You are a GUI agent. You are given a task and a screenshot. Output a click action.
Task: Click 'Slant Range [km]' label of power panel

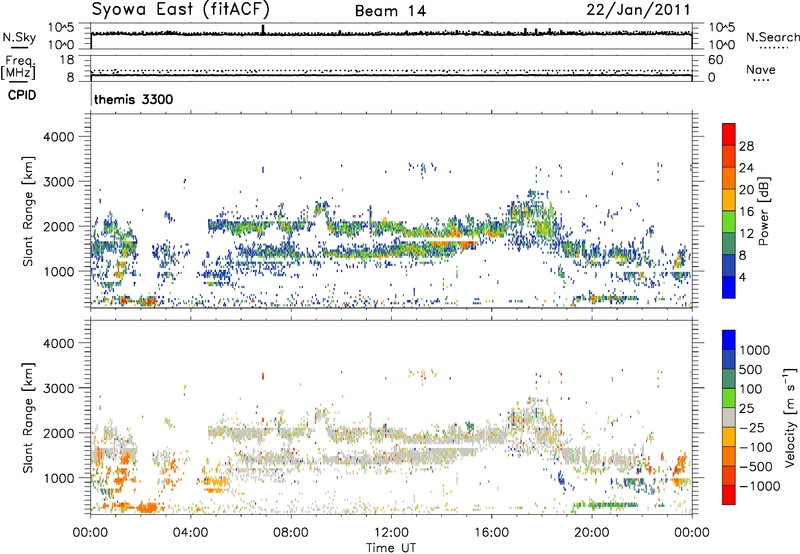click(28, 211)
